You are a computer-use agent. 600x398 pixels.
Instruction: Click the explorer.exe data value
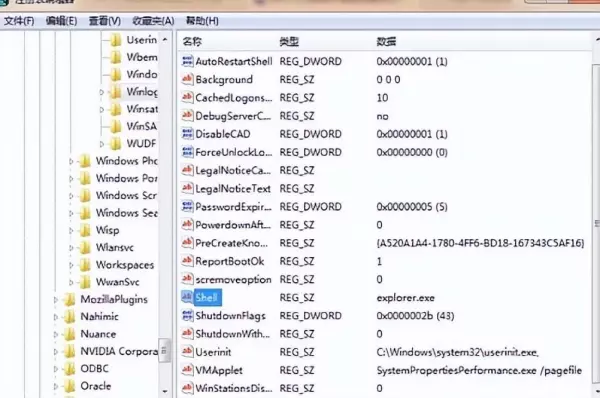pos(405,298)
